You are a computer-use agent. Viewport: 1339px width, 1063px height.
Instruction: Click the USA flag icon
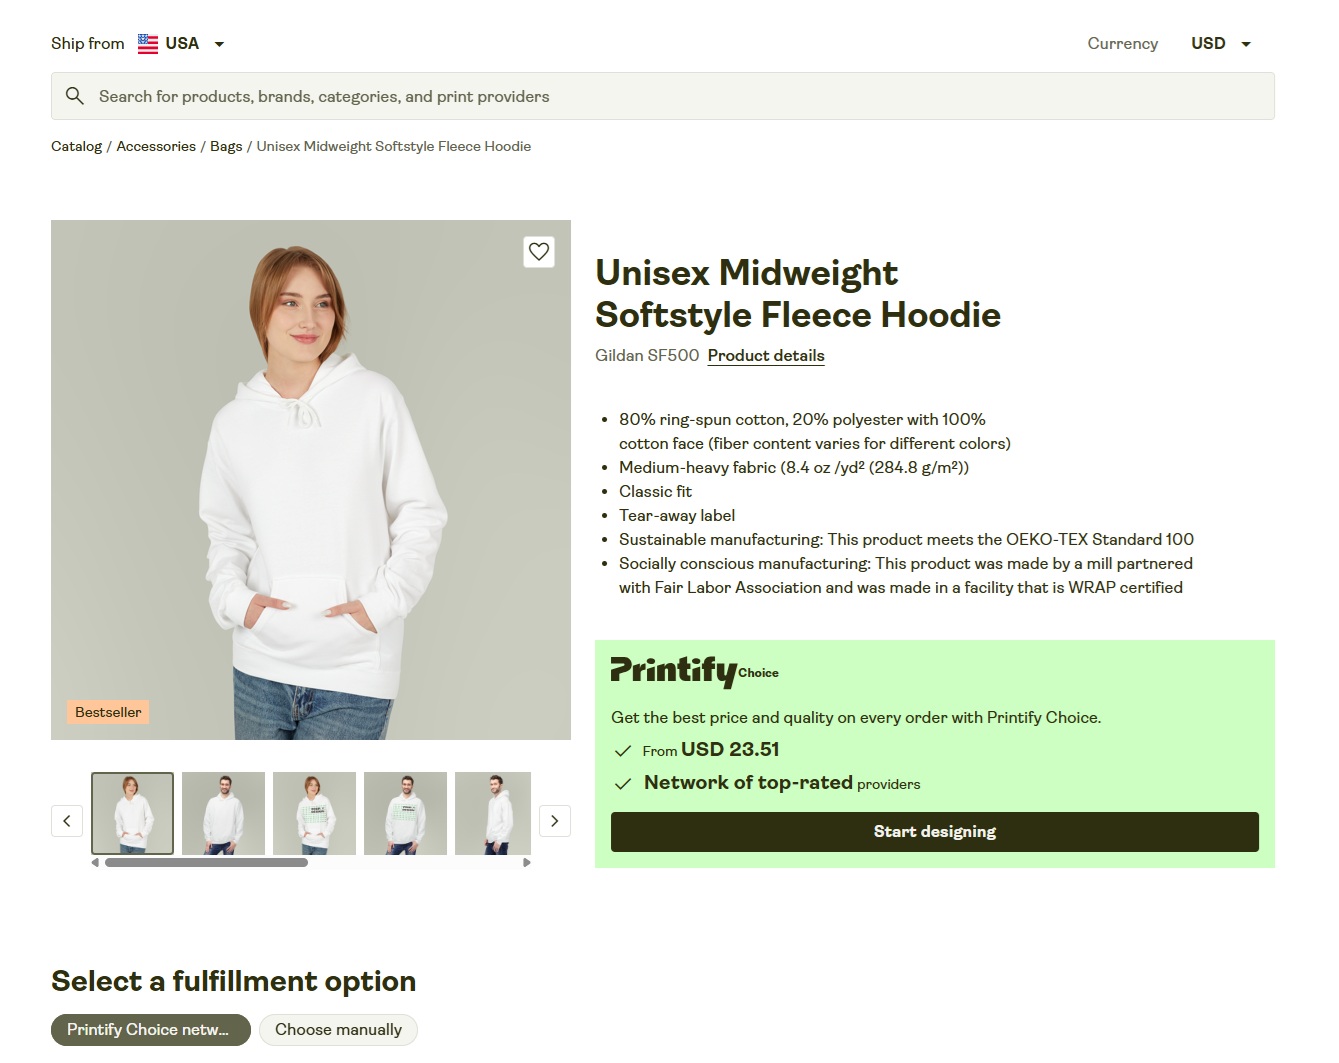pyautogui.click(x=148, y=44)
